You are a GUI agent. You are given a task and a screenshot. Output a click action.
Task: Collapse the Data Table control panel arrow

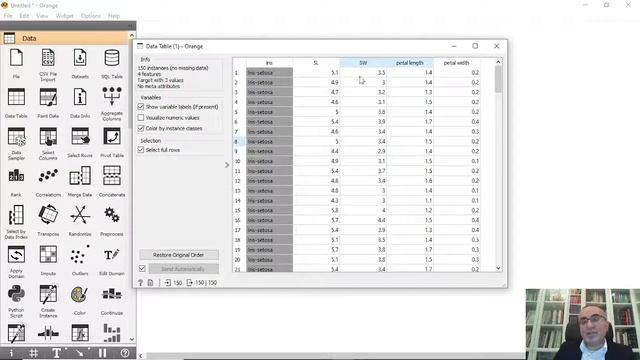click(227, 165)
